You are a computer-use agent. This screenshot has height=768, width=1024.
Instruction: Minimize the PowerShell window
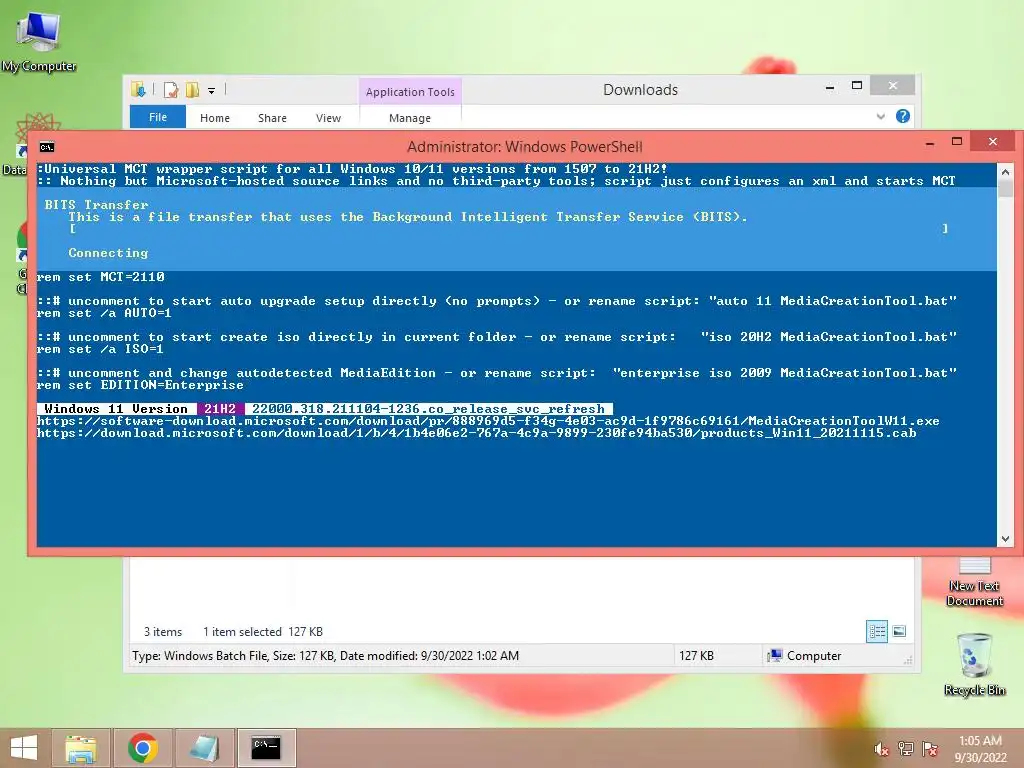tap(930, 142)
